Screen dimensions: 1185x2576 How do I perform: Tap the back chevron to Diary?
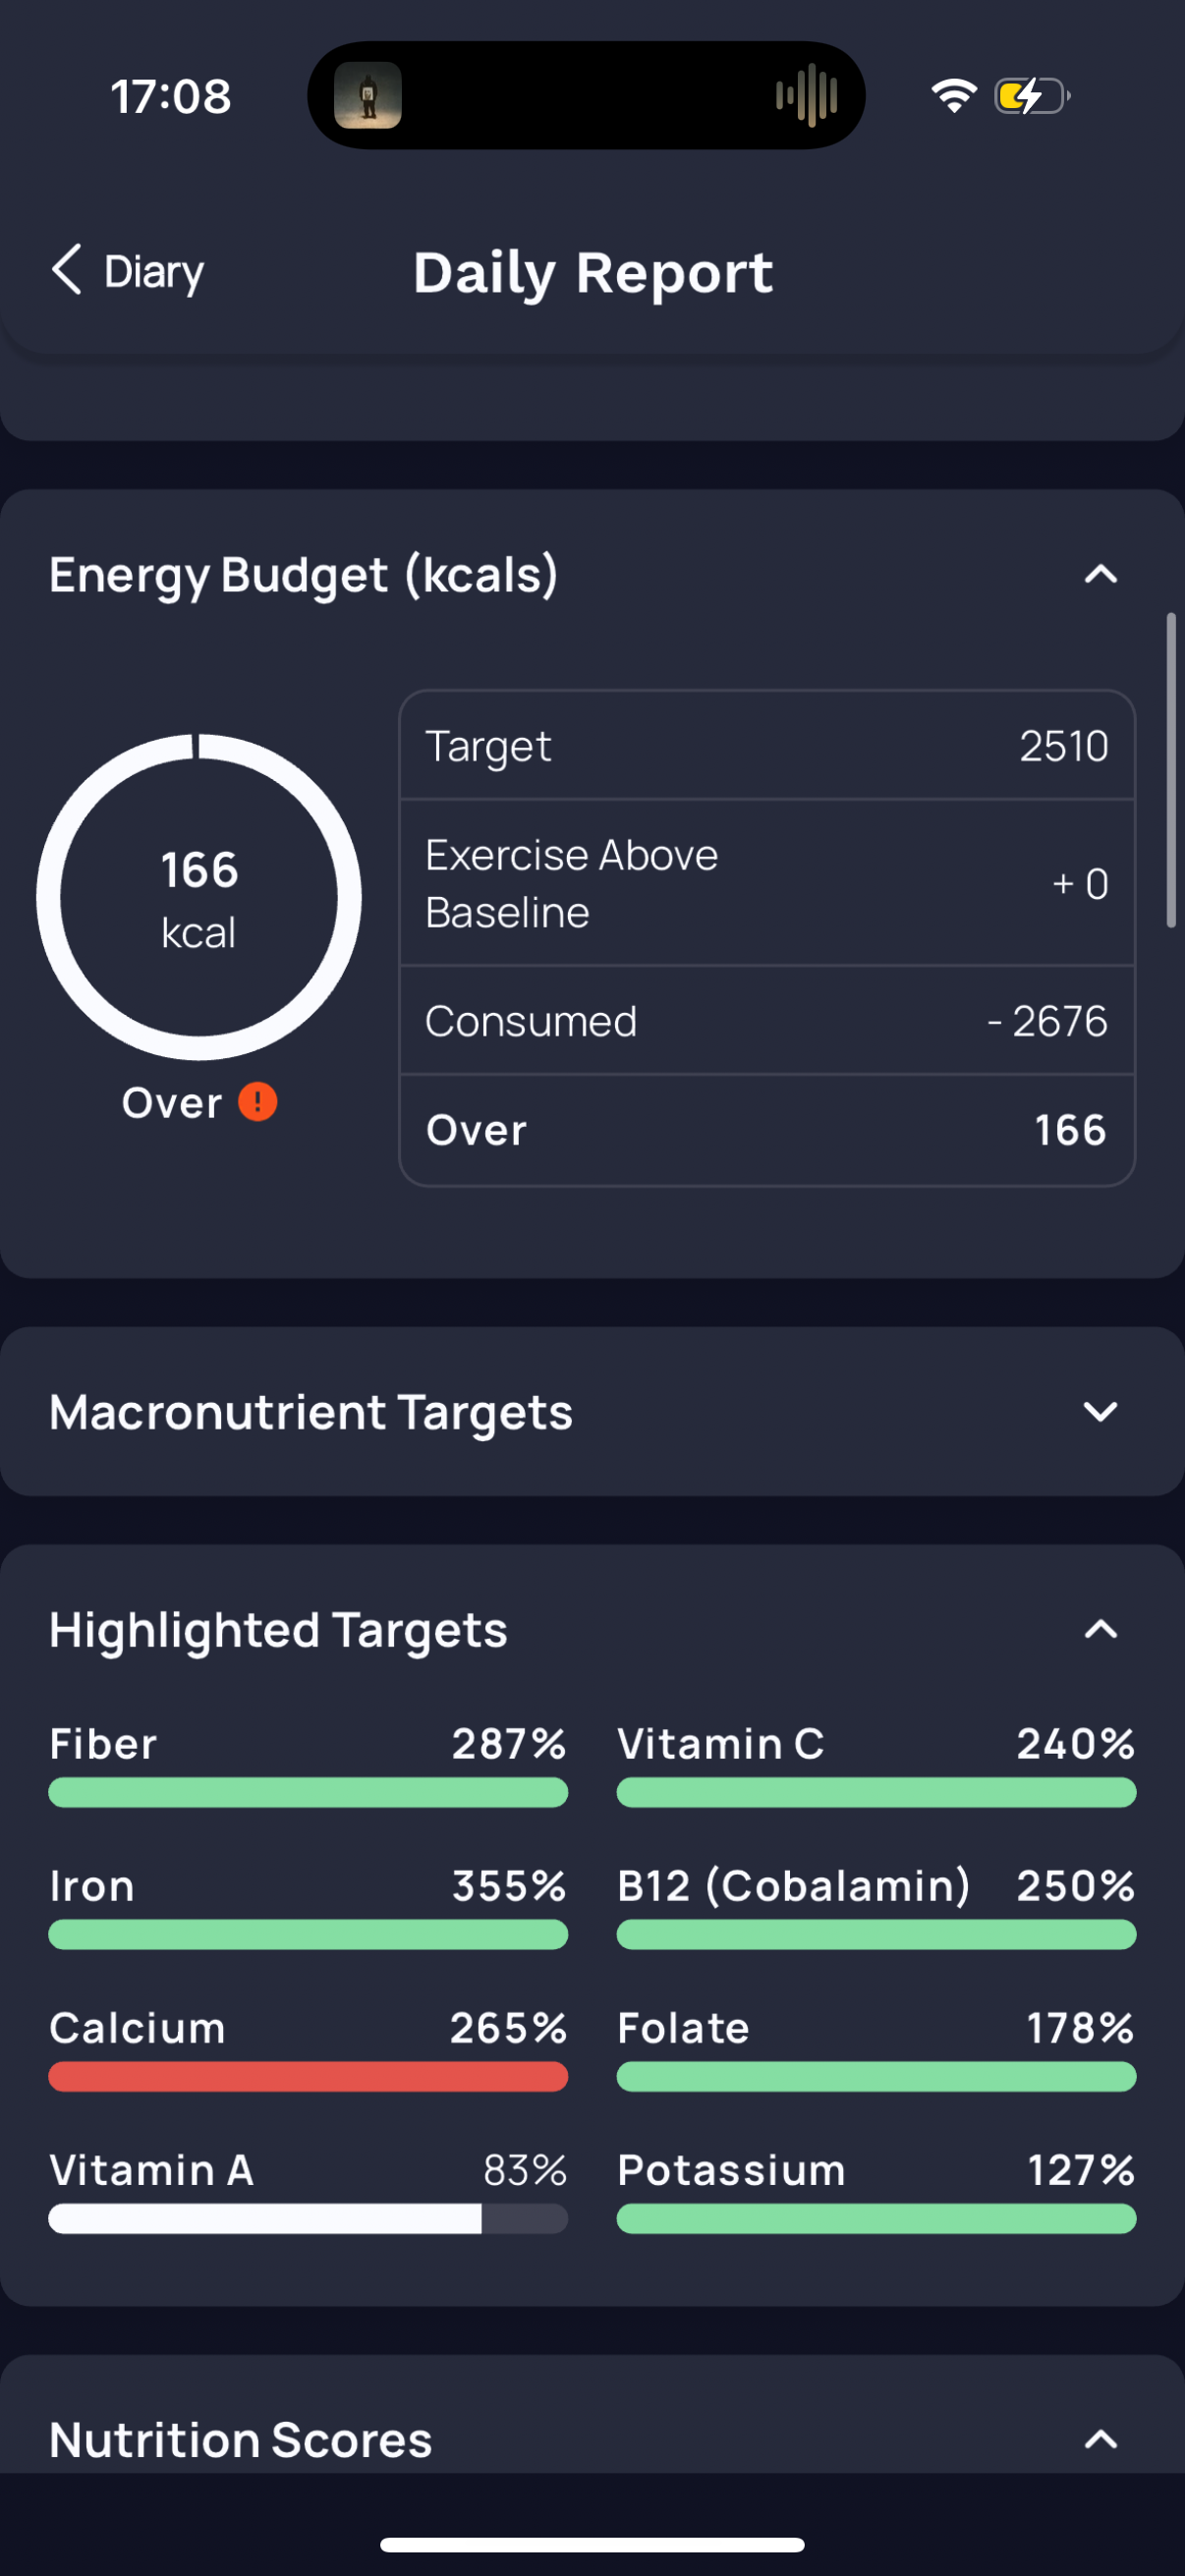click(x=66, y=270)
